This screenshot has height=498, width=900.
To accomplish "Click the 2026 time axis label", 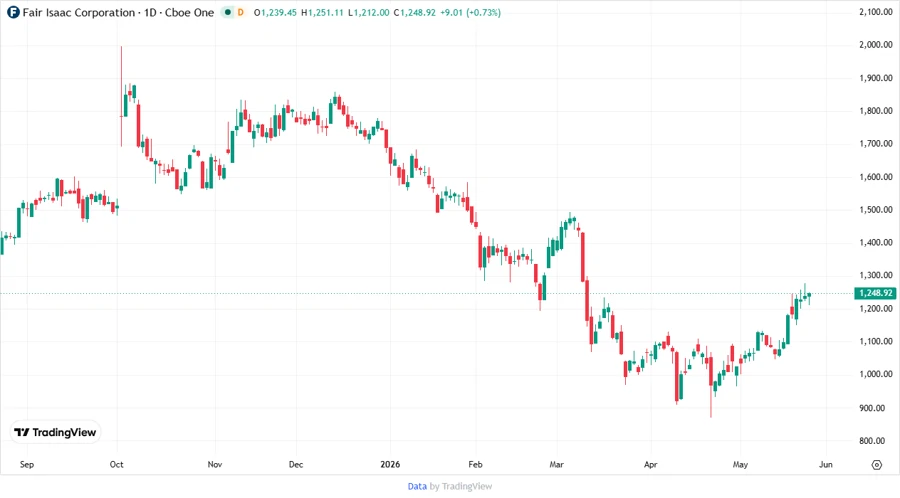I will coord(390,464).
